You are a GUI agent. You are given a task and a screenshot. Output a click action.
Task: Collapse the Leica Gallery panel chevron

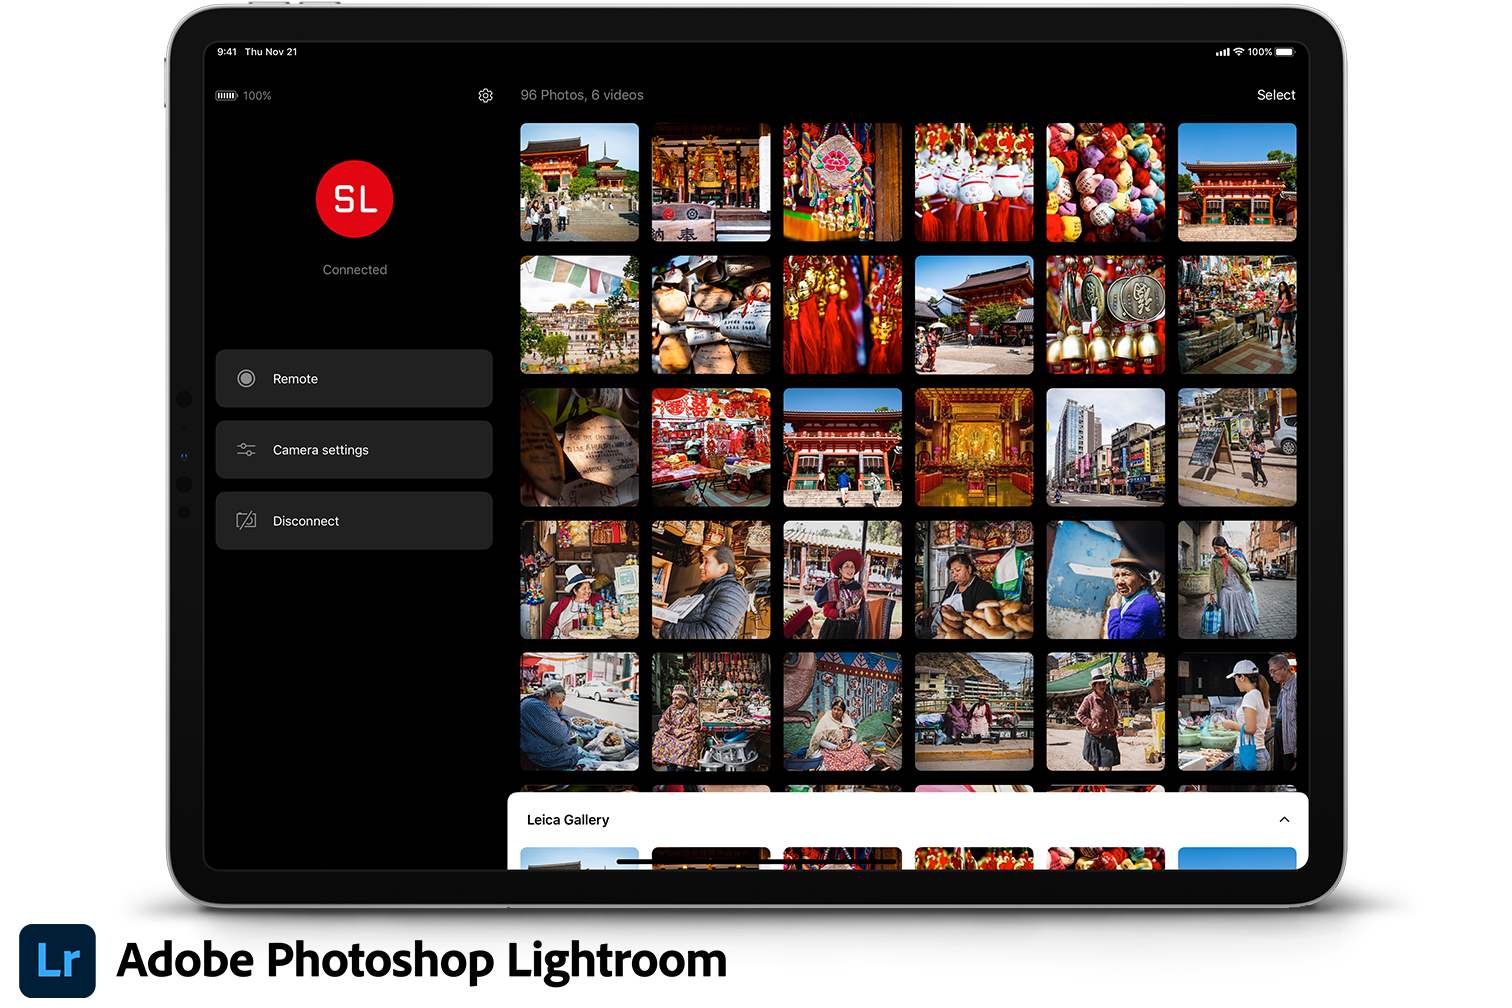pyautogui.click(x=1284, y=819)
